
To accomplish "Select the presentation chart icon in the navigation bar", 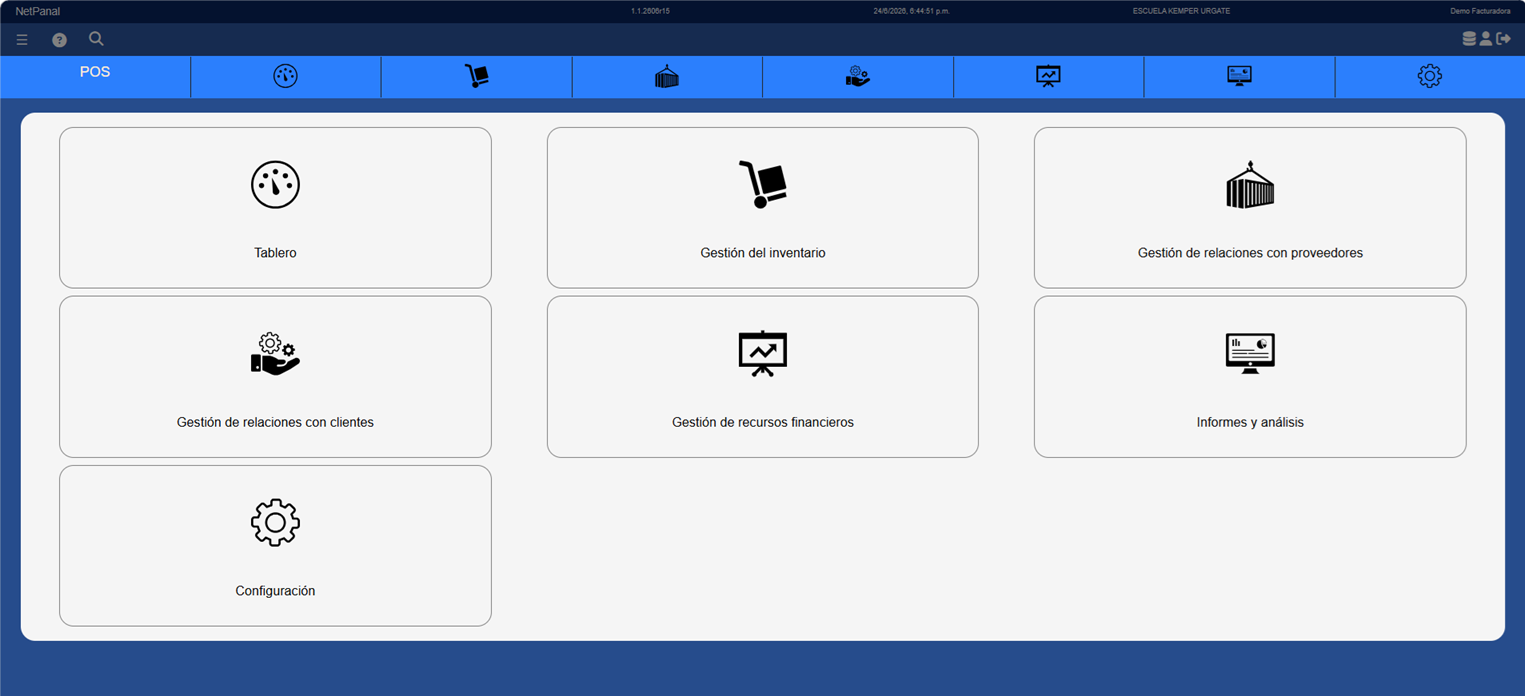I will point(1048,76).
